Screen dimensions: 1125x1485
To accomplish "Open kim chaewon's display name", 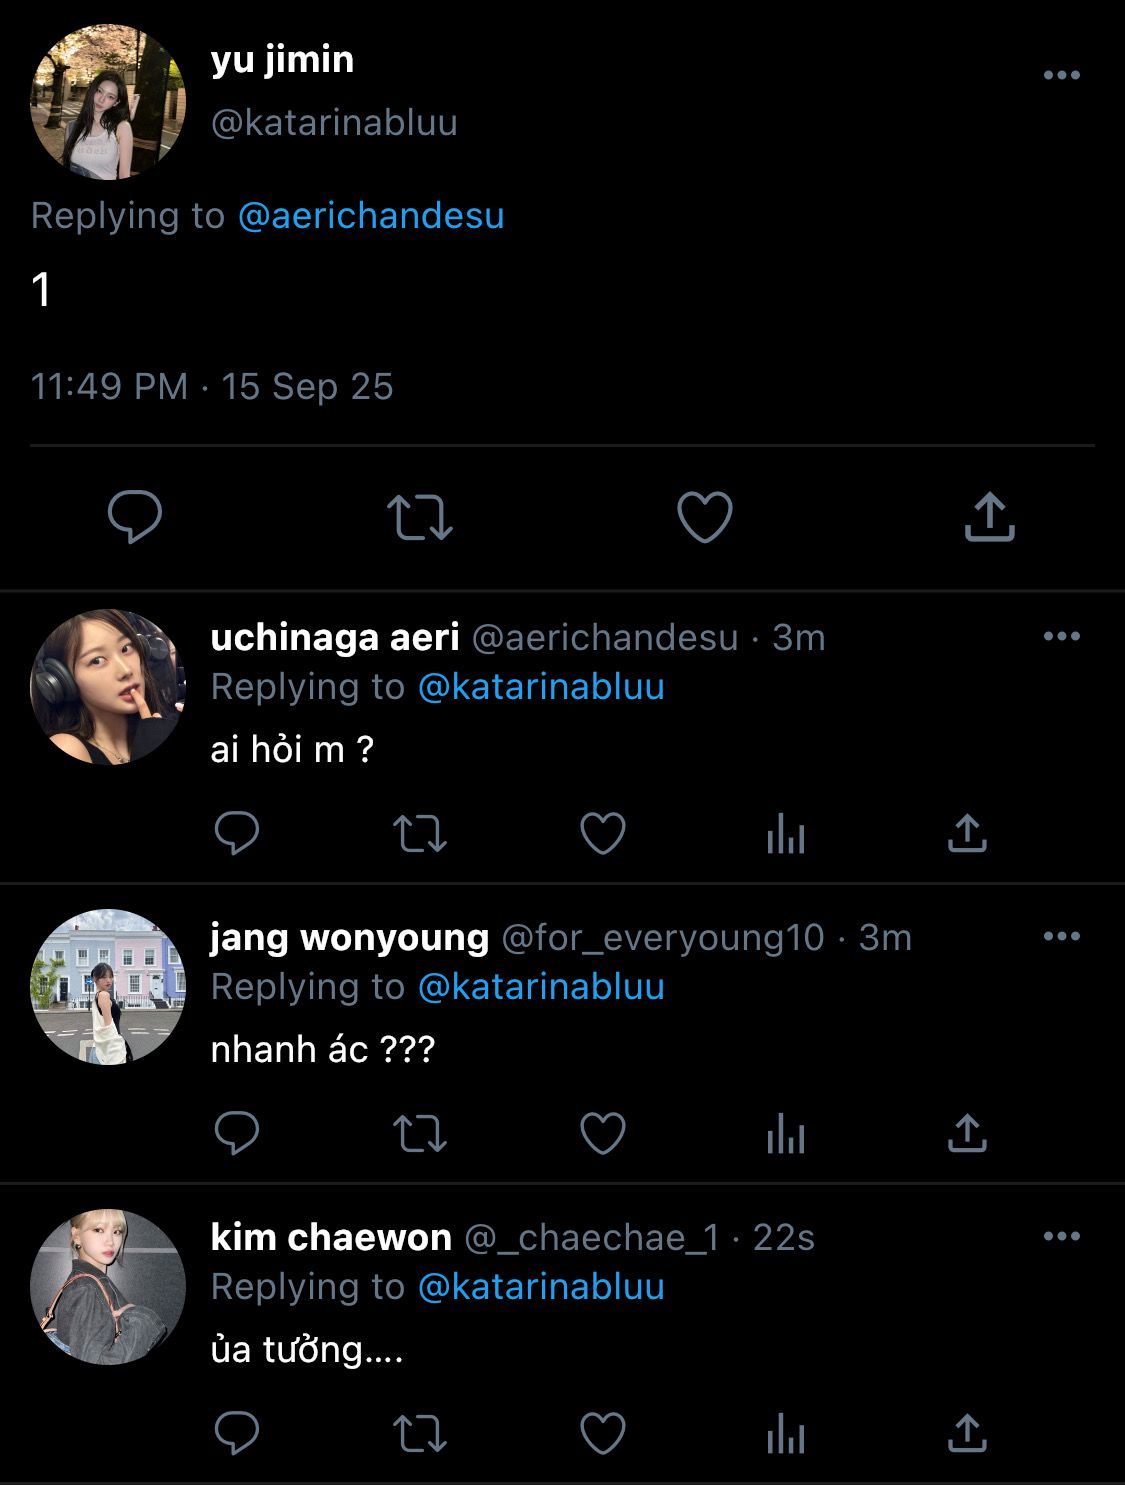I will [x=331, y=1238].
